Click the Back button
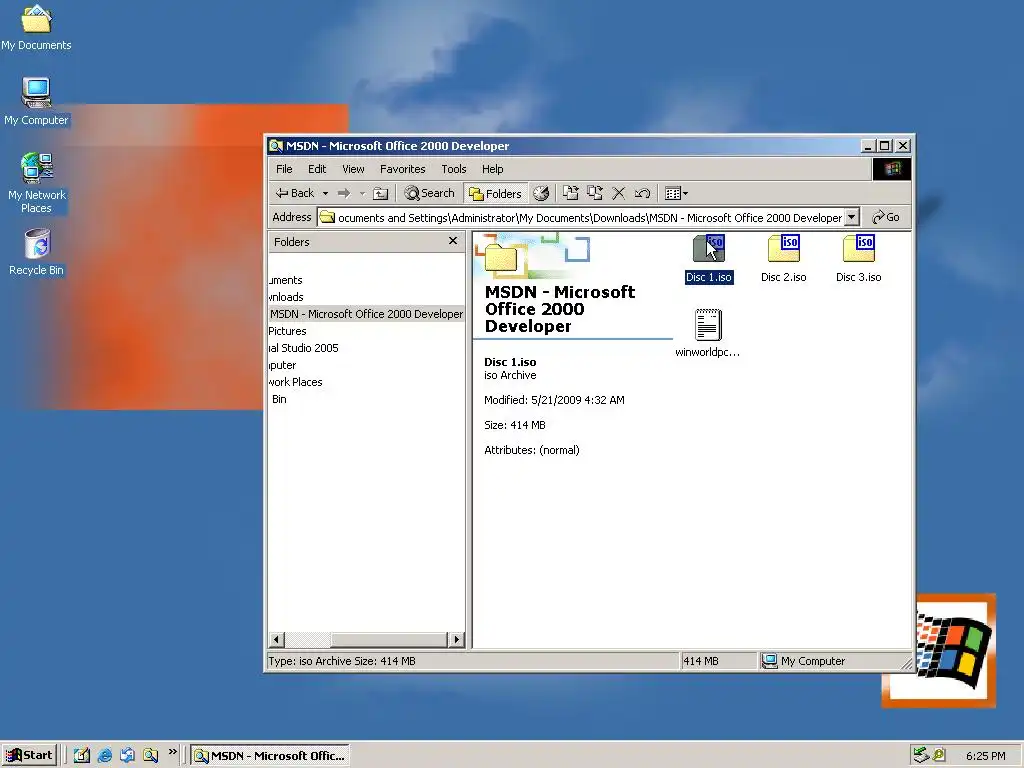The height and width of the screenshot is (768, 1024). (x=295, y=193)
